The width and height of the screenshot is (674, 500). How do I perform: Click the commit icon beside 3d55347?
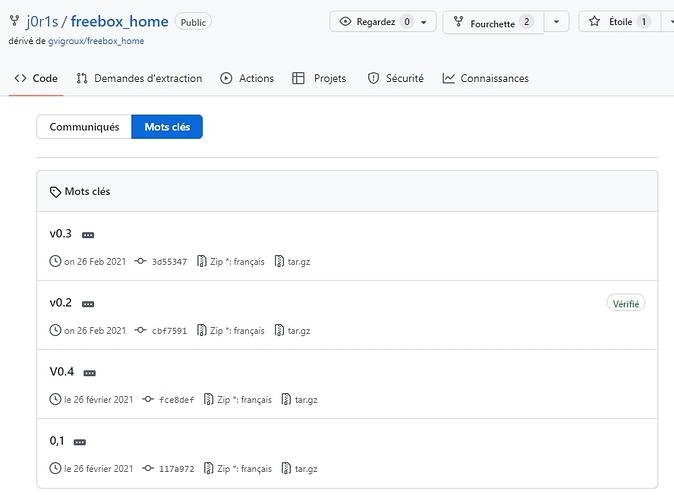141,261
